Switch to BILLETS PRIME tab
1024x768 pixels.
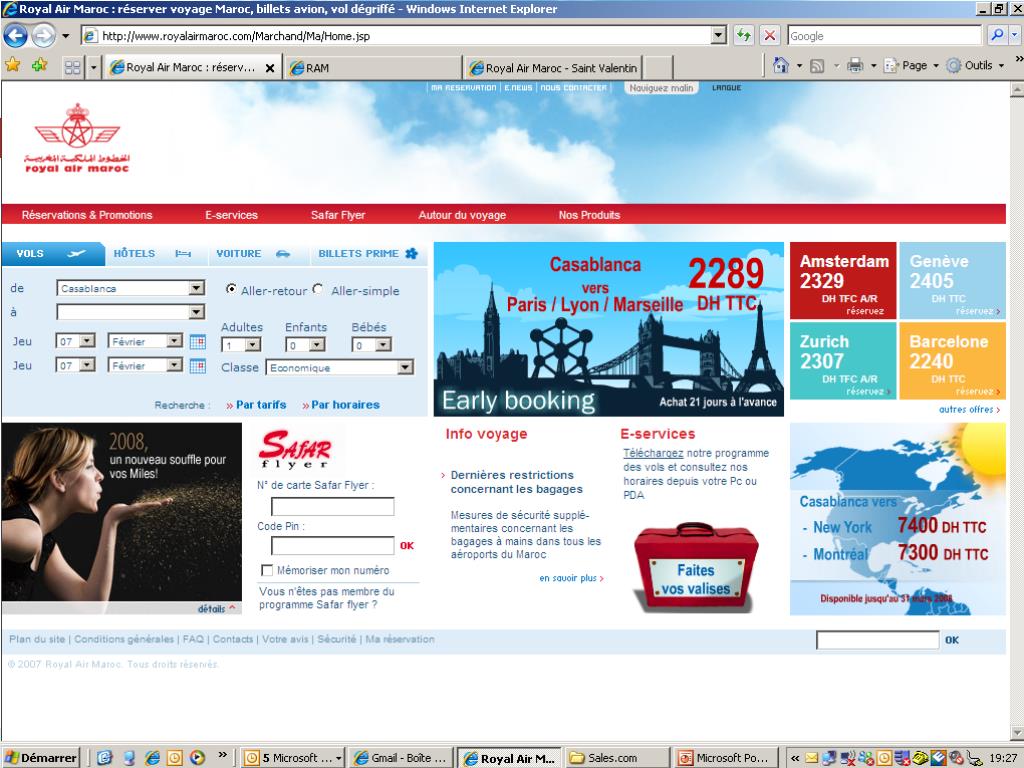click(x=367, y=253)
